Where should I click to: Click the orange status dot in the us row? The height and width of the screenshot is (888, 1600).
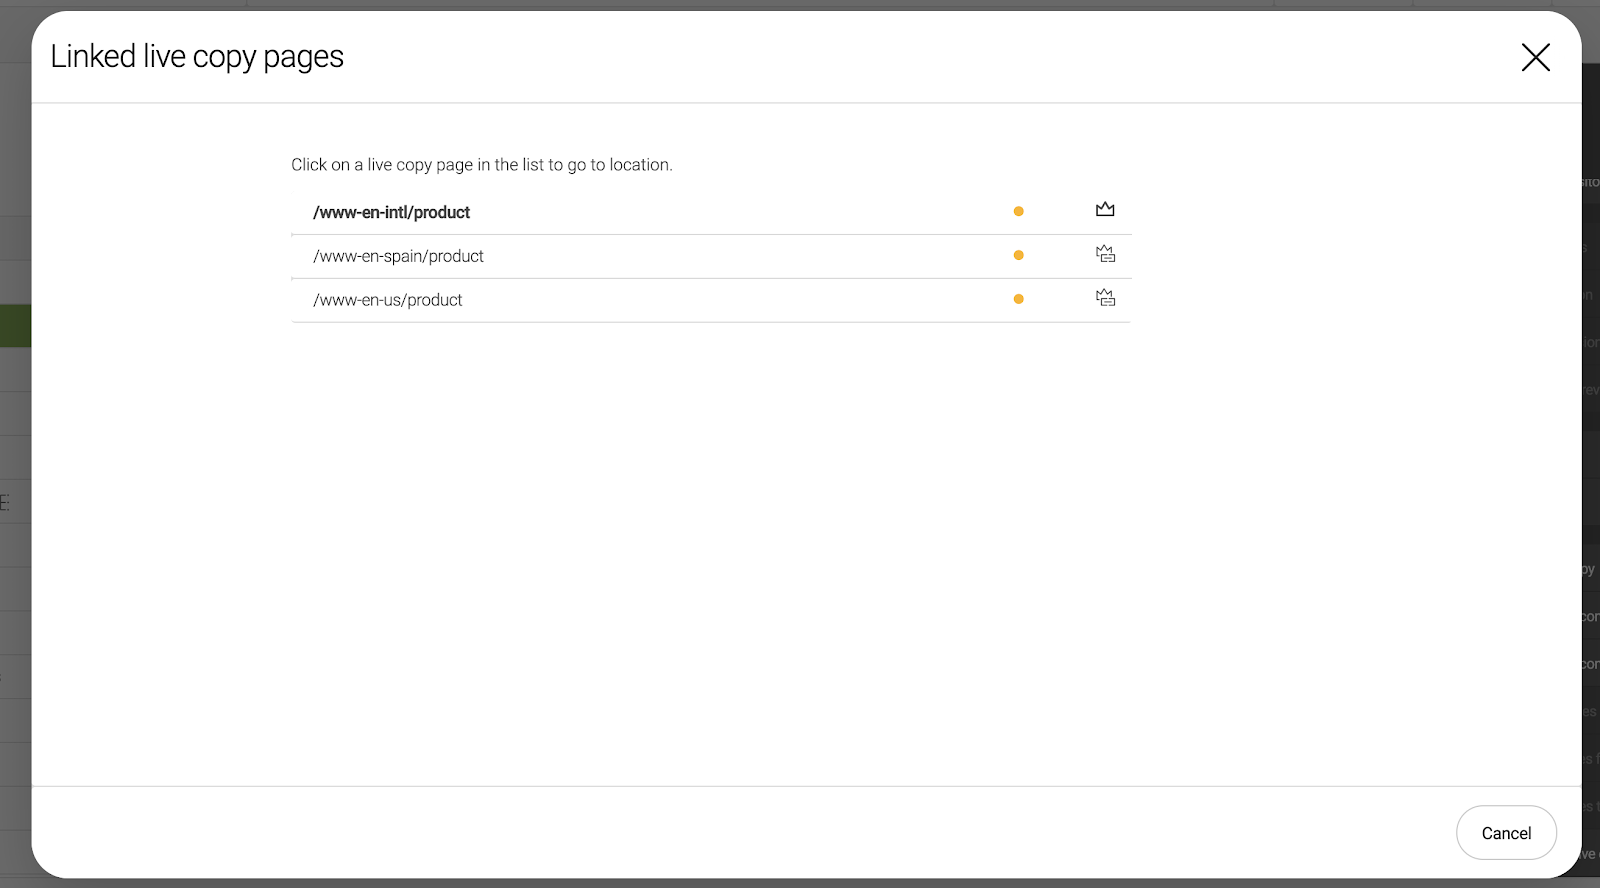point(1018,299)
